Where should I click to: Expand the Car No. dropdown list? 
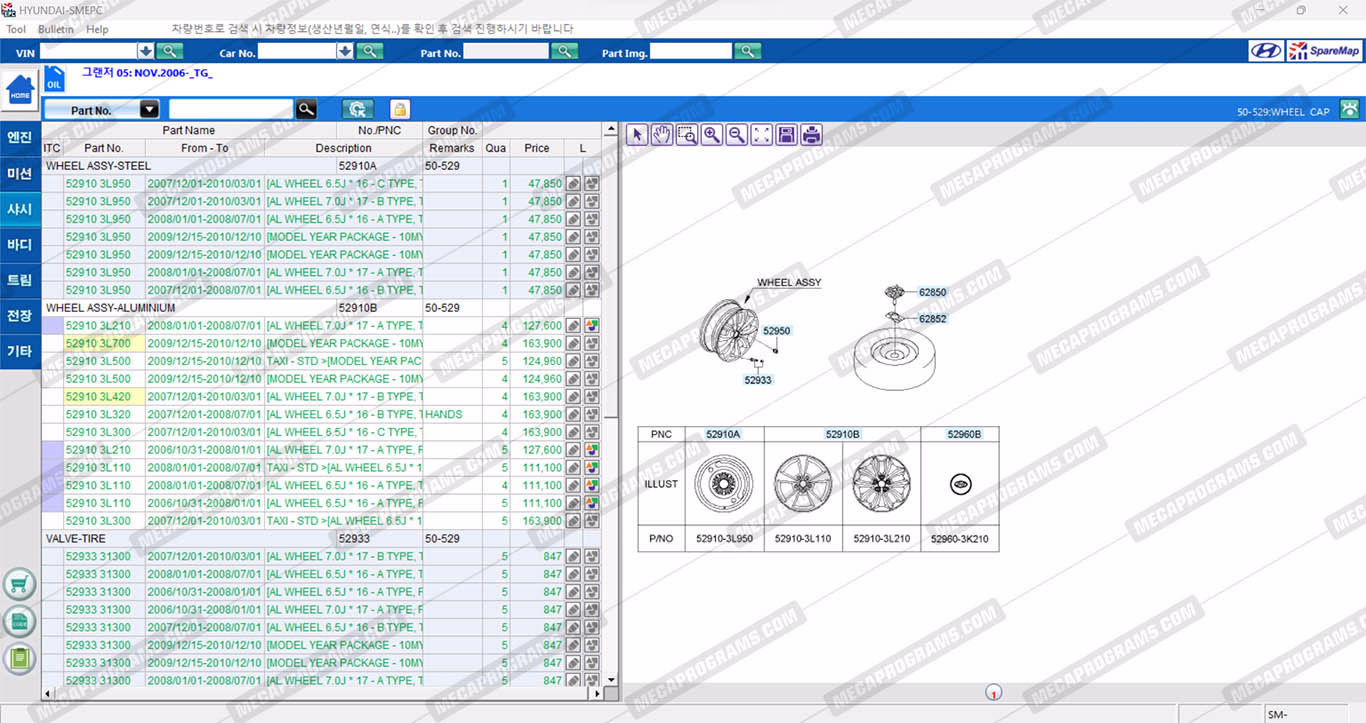click(346, 51)
